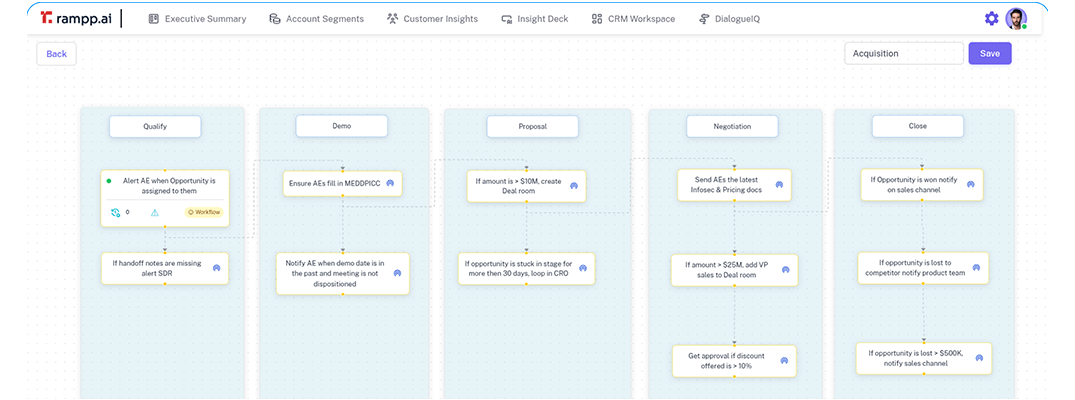
Task: Click the sync icon in Alert AE card
Action: pyautogui.click(x=116, y=212)
